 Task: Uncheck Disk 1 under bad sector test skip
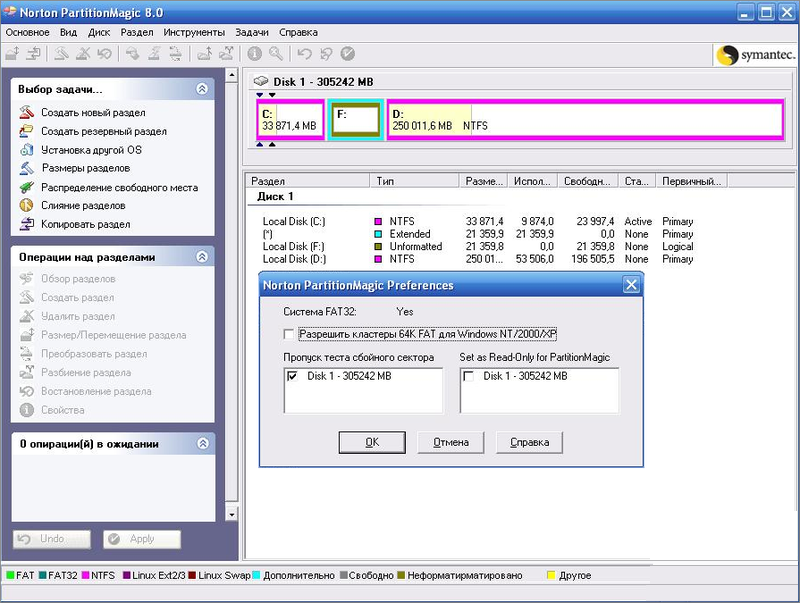point(292,376)
